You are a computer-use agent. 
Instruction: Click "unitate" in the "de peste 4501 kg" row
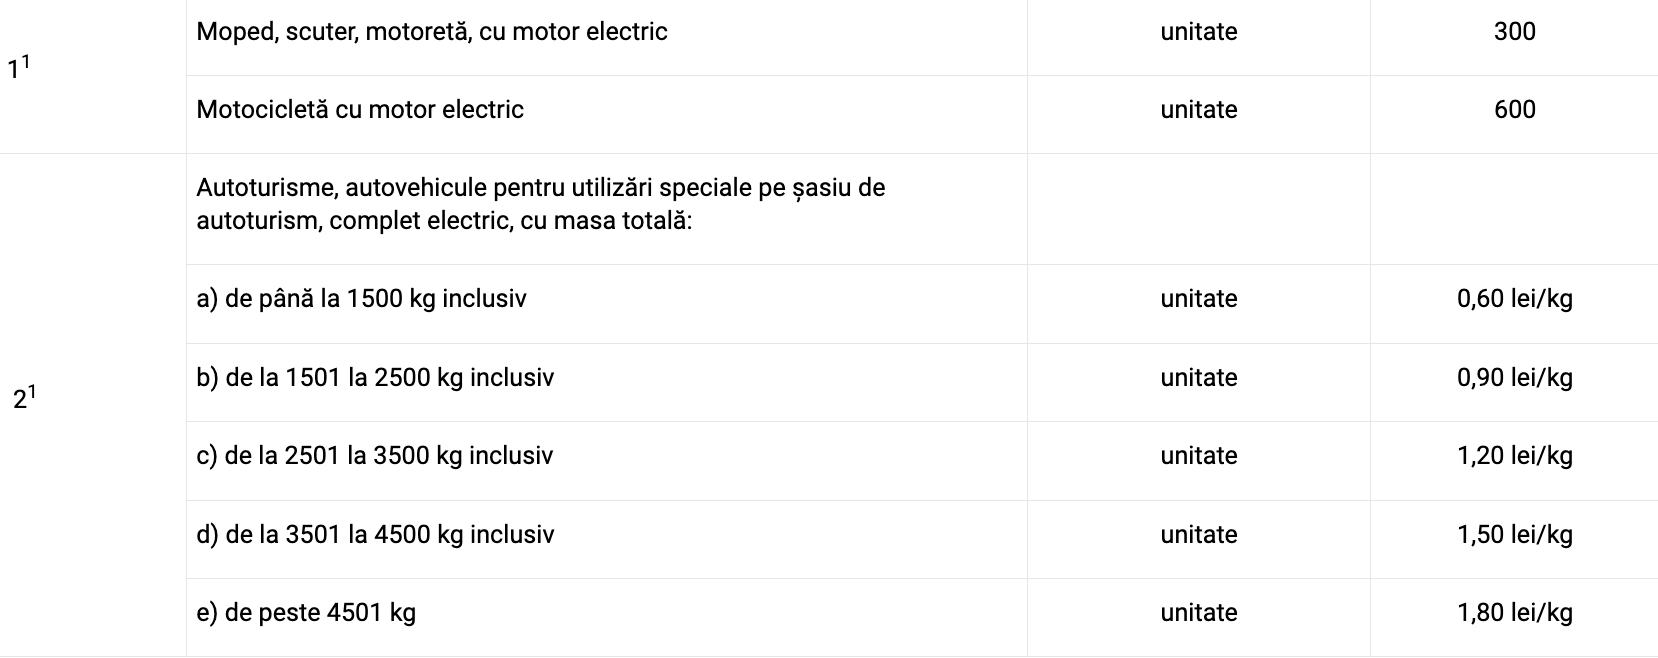[1198, 613]
